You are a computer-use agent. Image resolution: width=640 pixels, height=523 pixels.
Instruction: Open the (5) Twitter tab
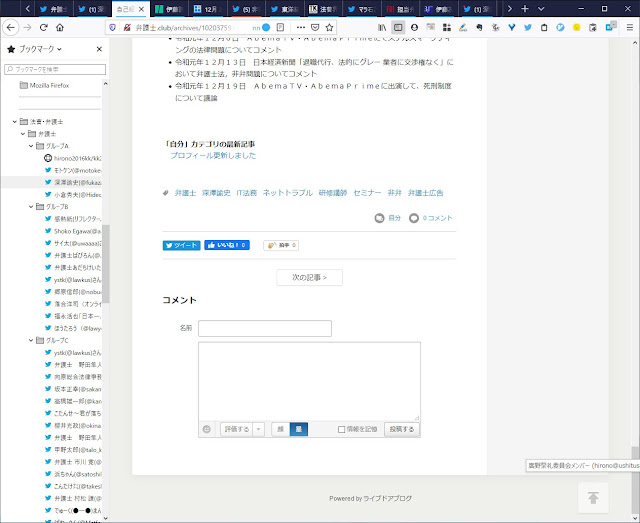(x=247, y=9)
